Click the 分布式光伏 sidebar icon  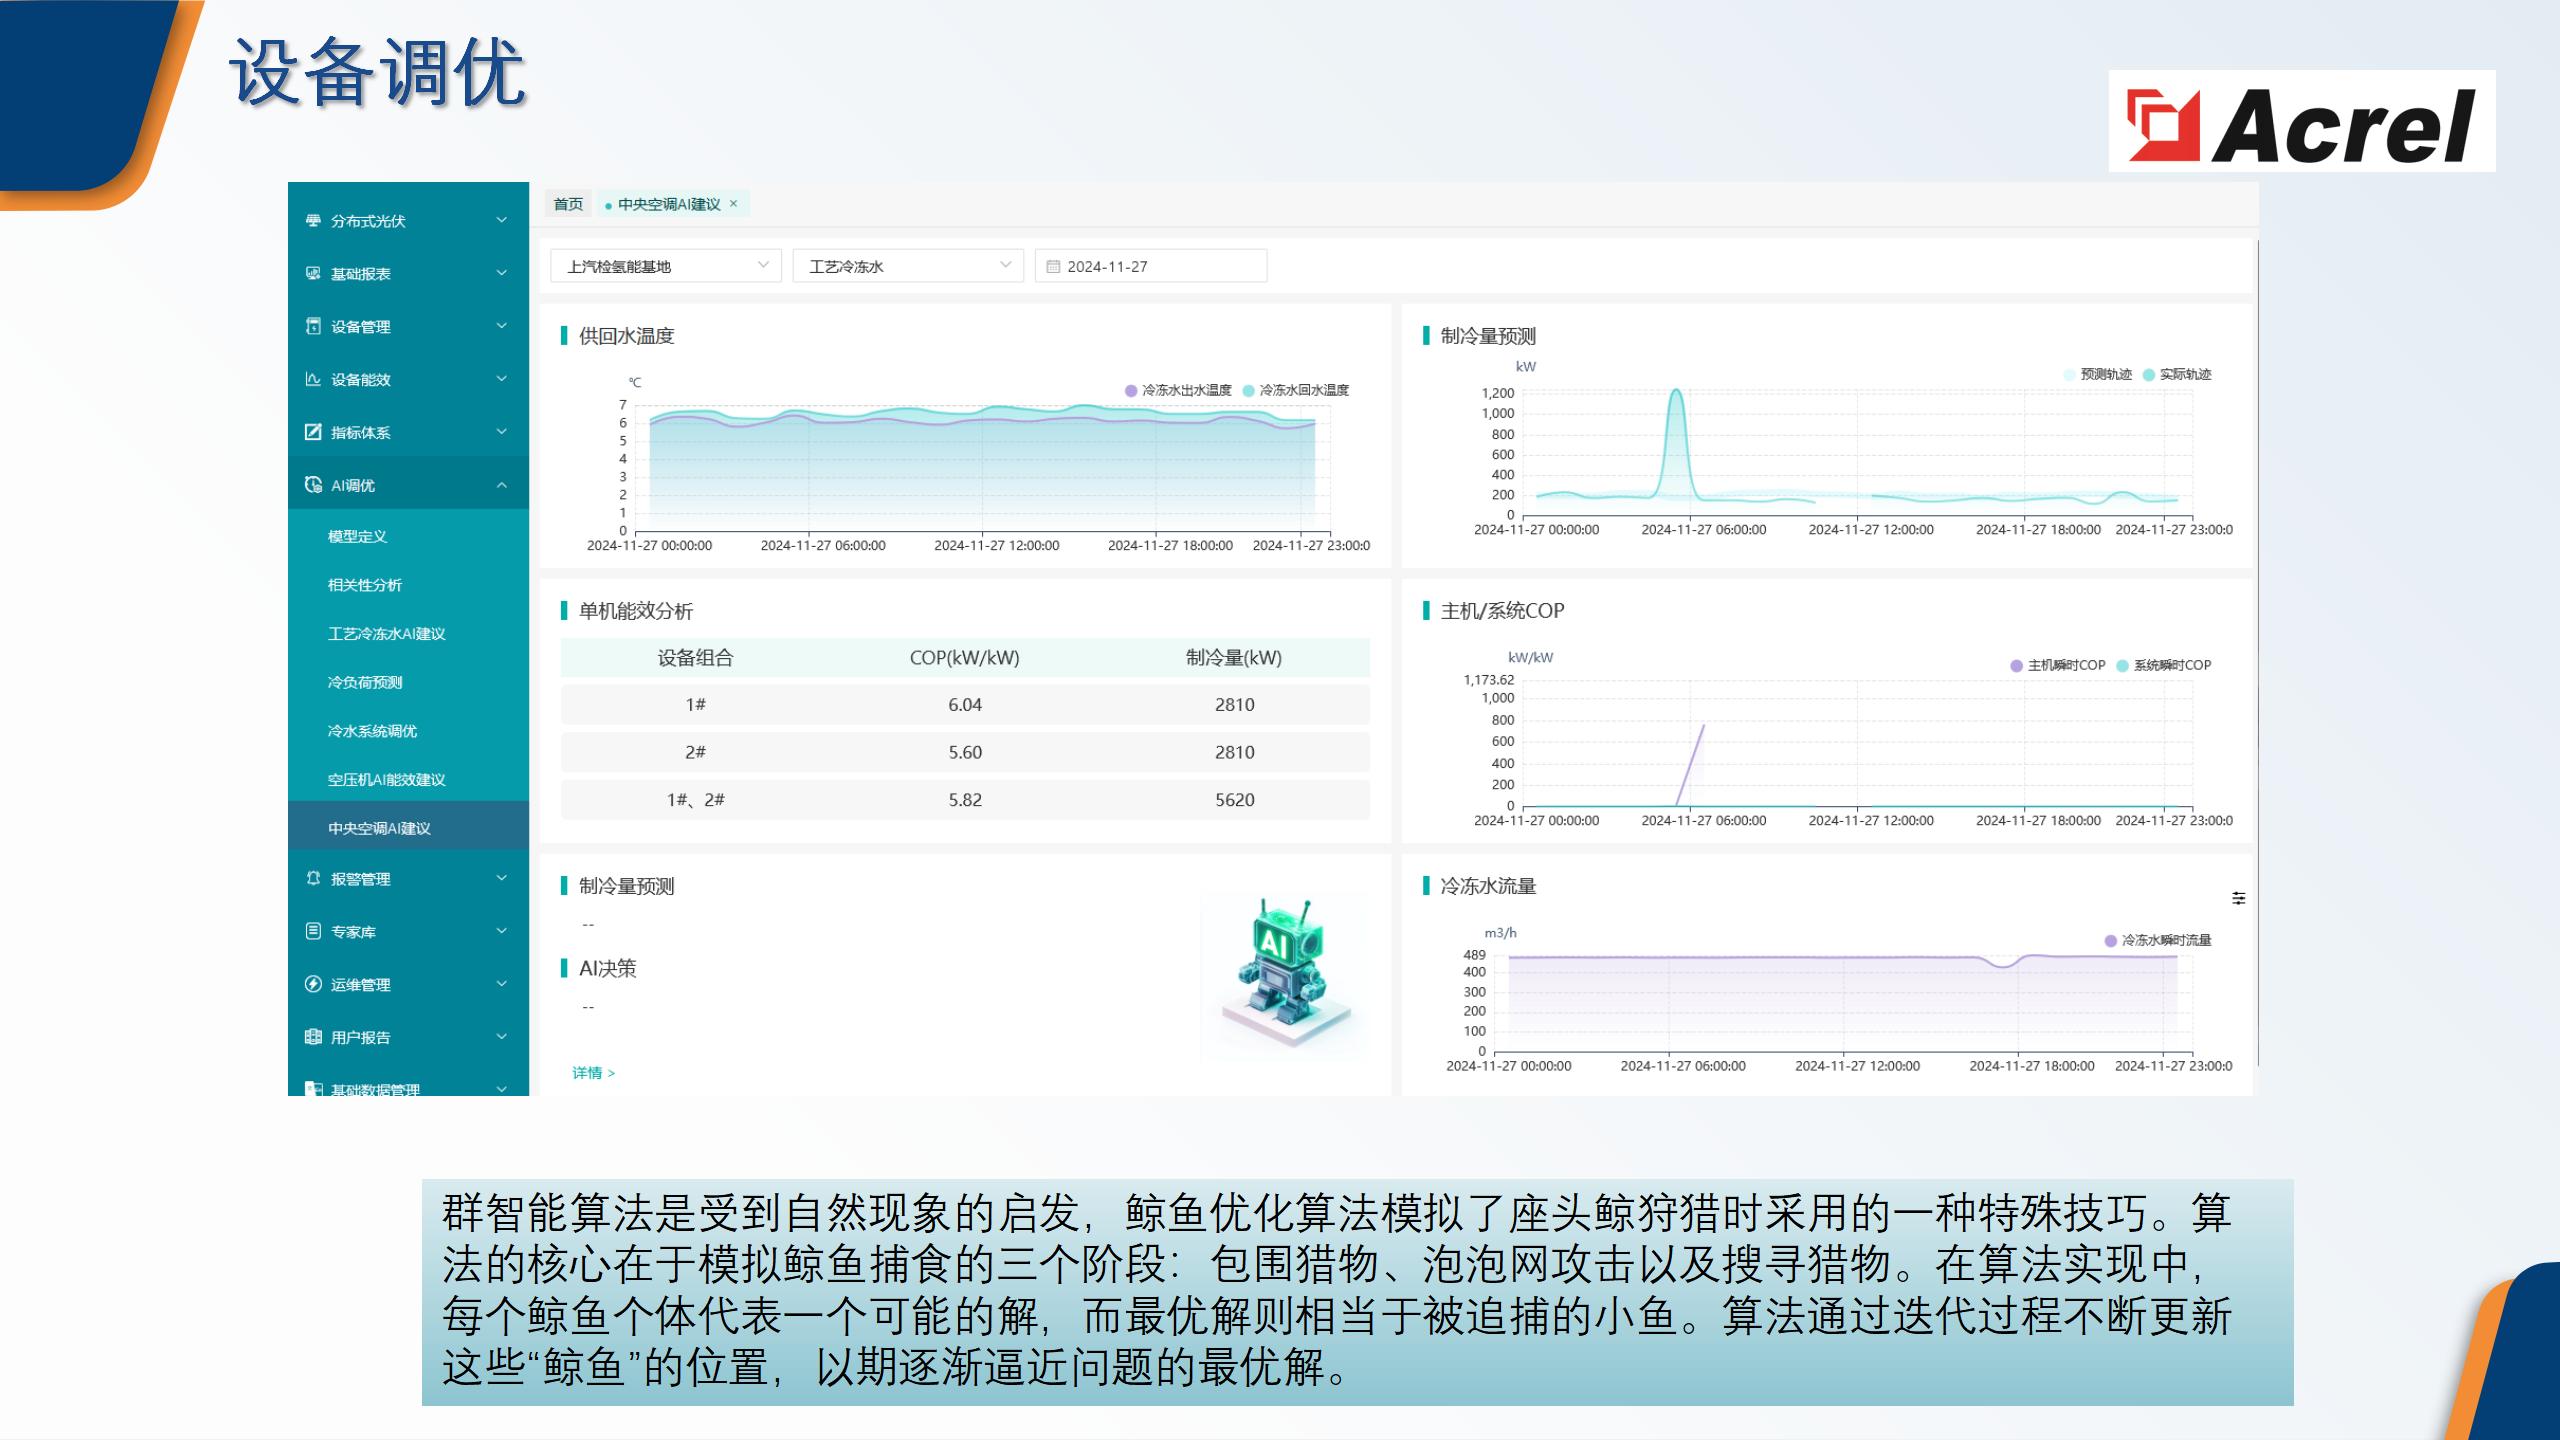313,221
